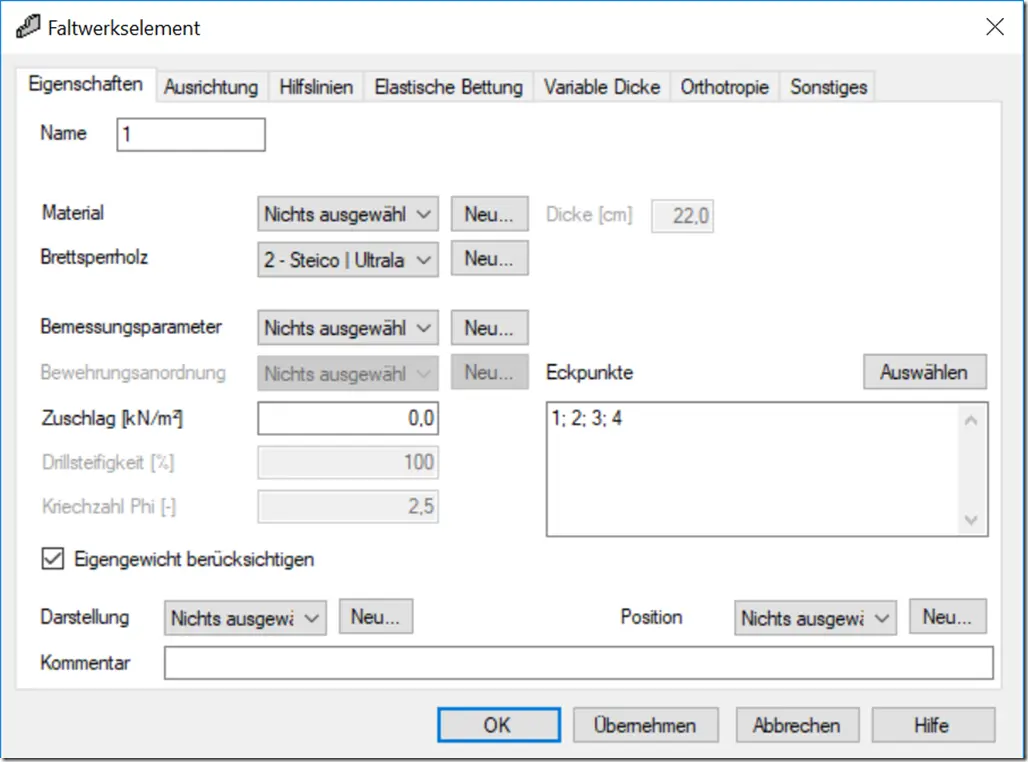Select the Orthotropie tab
Screen dimensions: 1028x762
[x=724, y=87]
